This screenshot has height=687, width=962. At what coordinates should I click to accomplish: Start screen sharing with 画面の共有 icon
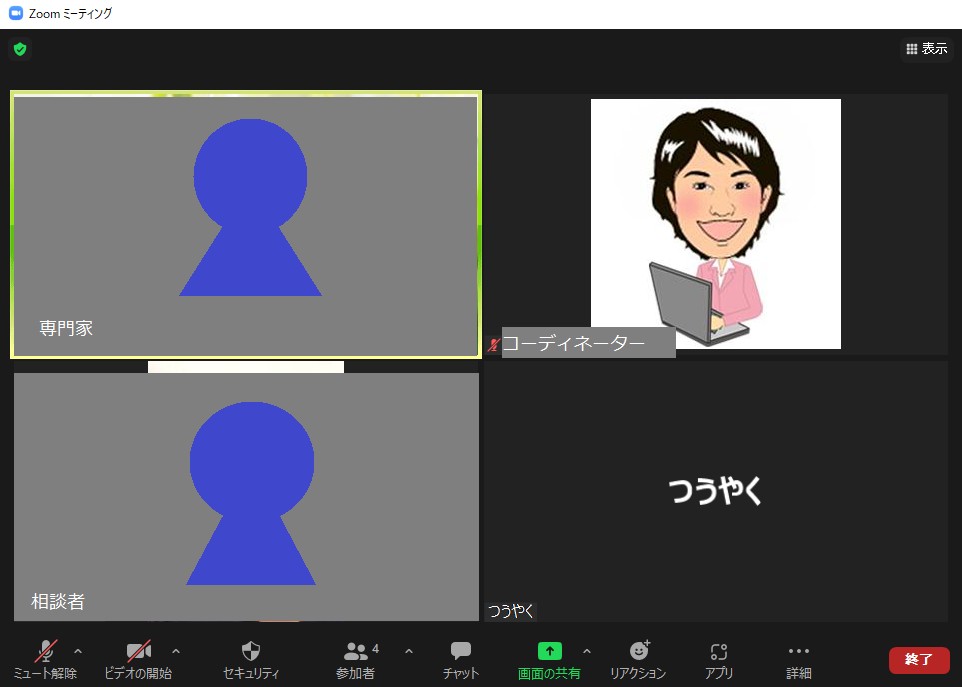click(549, 652)
